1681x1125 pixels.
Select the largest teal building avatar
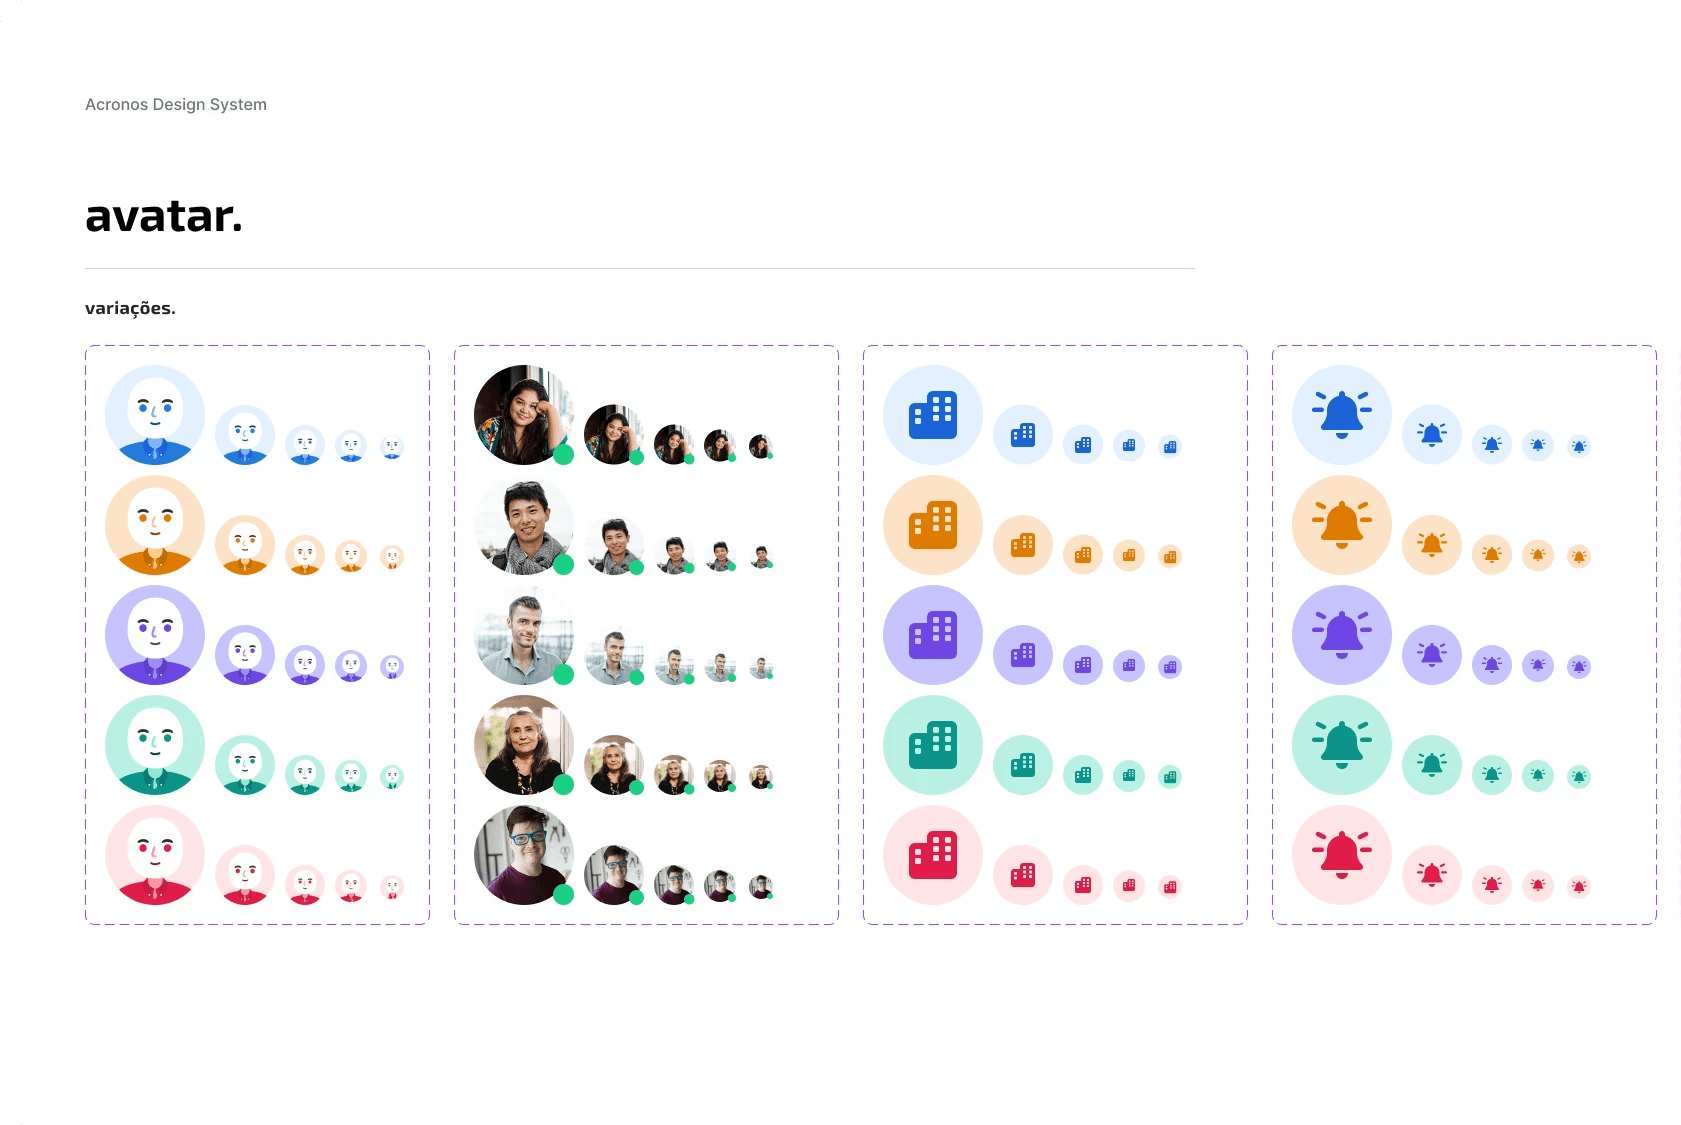pos(933,745)
